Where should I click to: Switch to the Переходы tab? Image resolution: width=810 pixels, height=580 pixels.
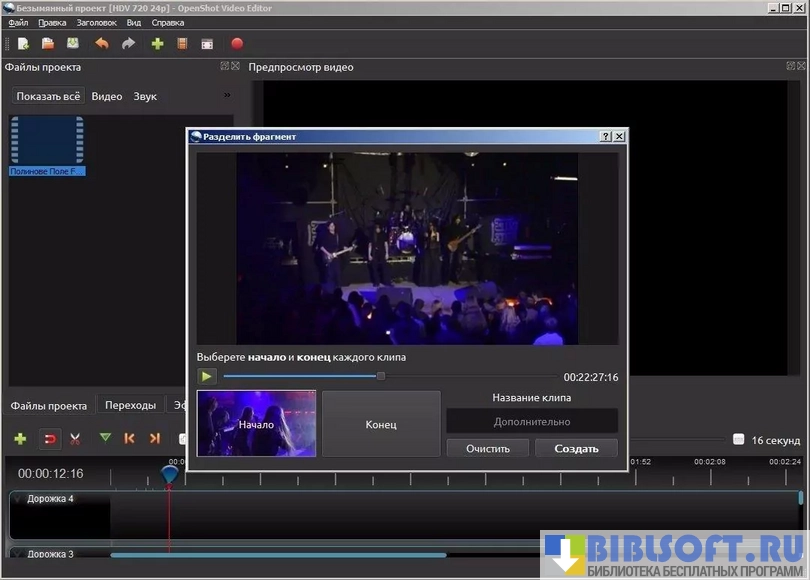130,405
